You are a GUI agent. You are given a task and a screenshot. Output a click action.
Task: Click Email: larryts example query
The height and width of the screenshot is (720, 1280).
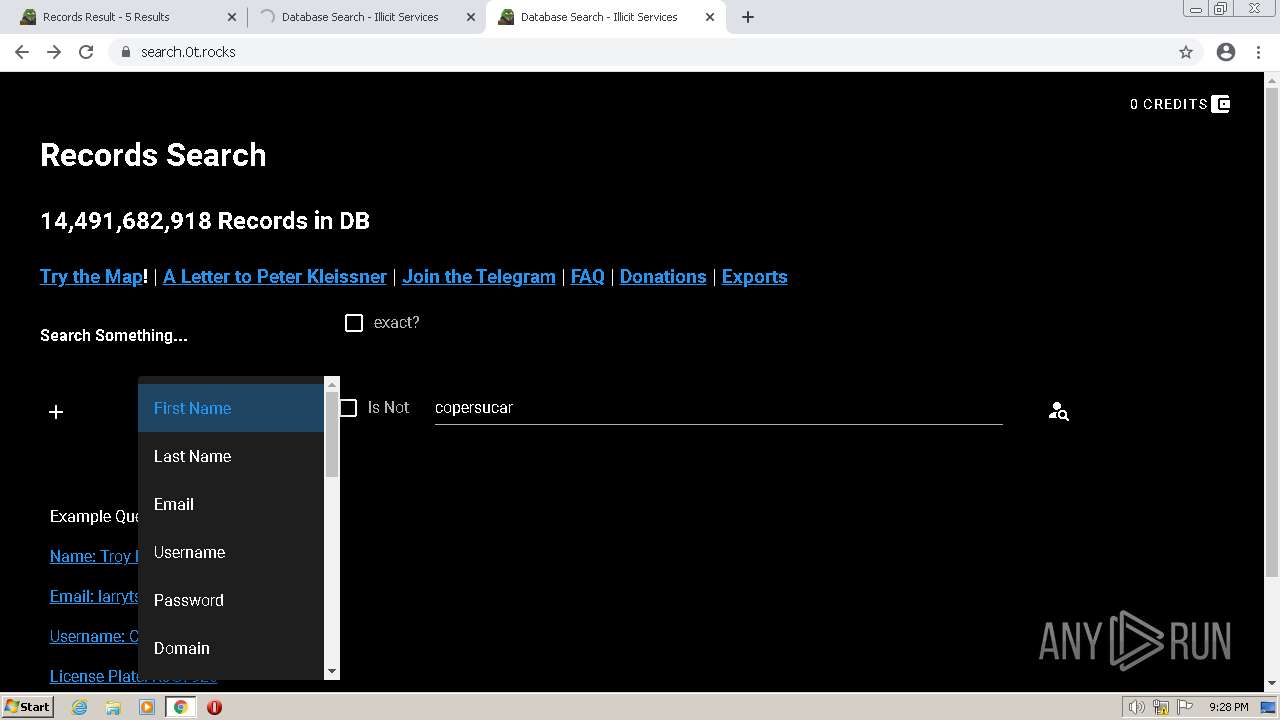point(94,596)
